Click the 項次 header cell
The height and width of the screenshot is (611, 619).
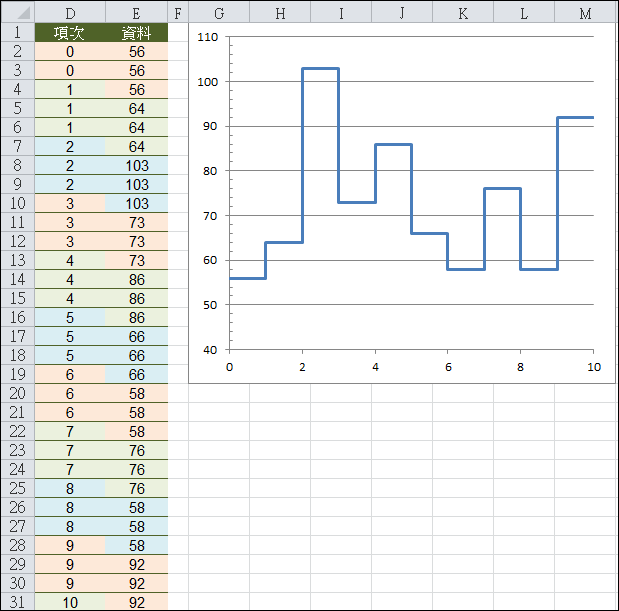pos(70,32)
